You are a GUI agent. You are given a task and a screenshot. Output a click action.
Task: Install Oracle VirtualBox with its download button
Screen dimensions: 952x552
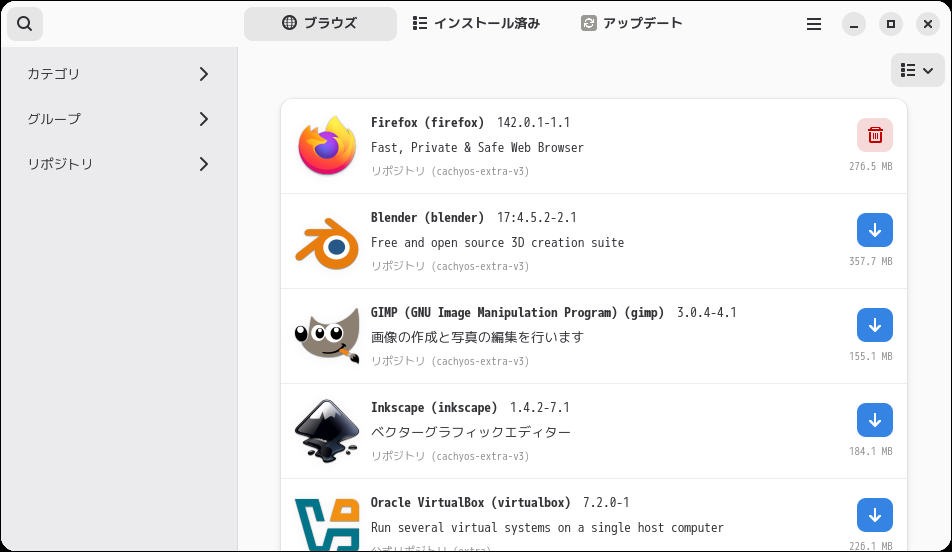pyautogui.click(x=874, y=515)
